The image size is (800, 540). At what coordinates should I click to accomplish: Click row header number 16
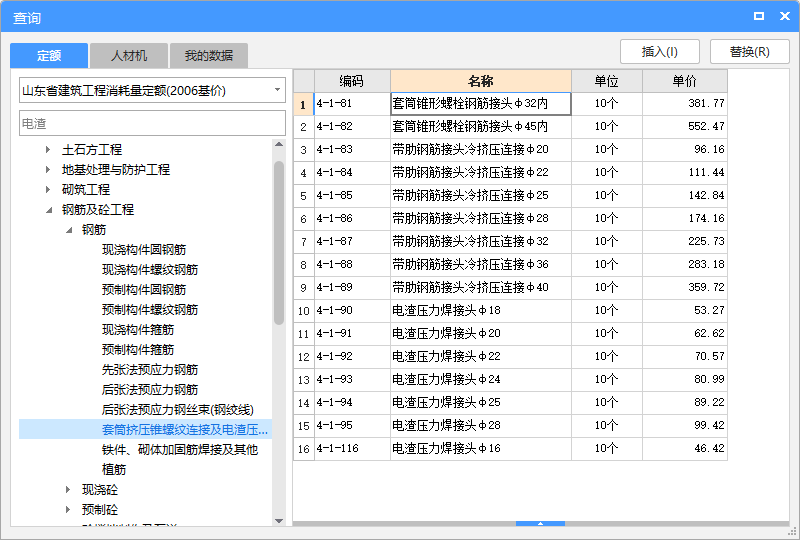click(x=304, y=448)
